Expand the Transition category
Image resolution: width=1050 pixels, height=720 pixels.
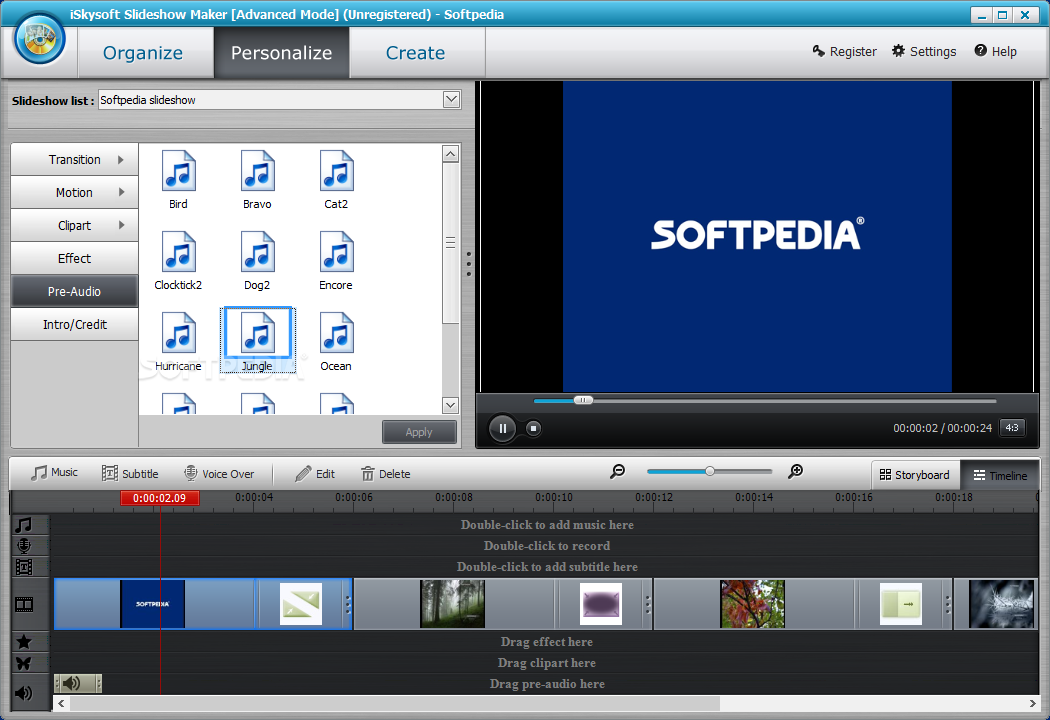click(x=74, y=159)
